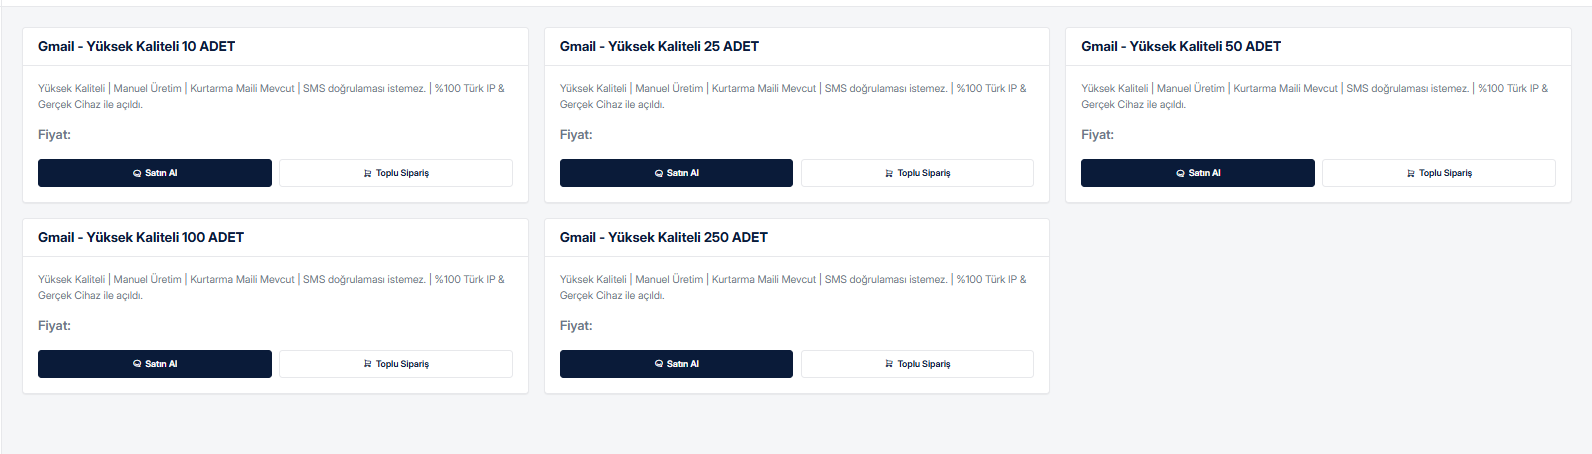
Task: Open bulk order for Gmail 25 ADET
Action: (917, 173)
